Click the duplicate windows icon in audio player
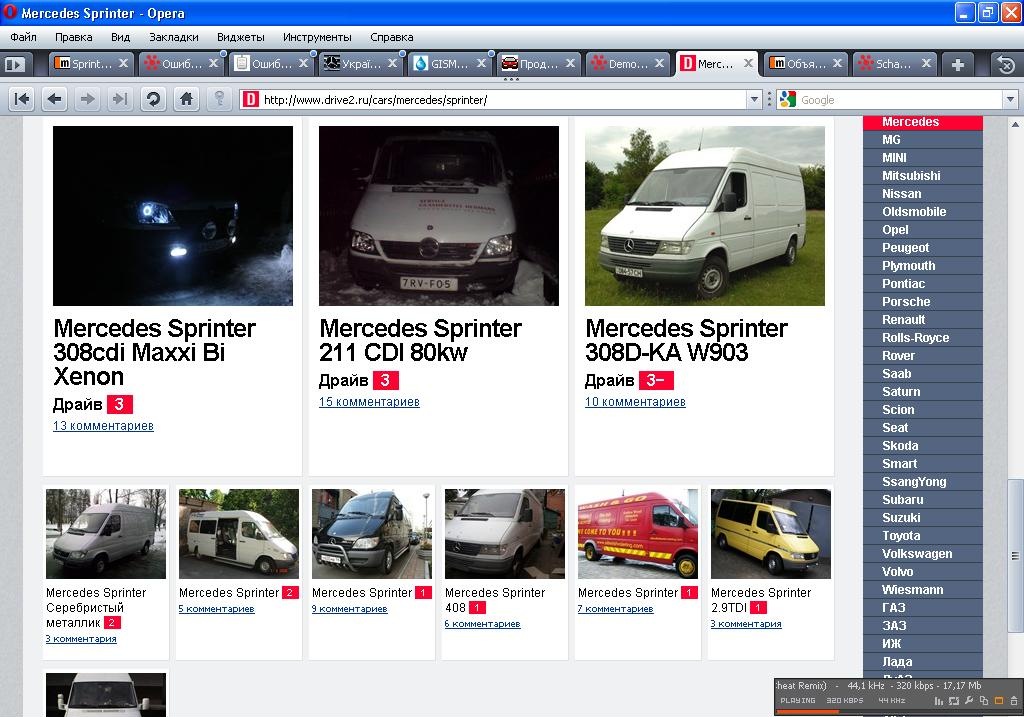Viewport: 1024px width, 717px height. pos(984,701)
